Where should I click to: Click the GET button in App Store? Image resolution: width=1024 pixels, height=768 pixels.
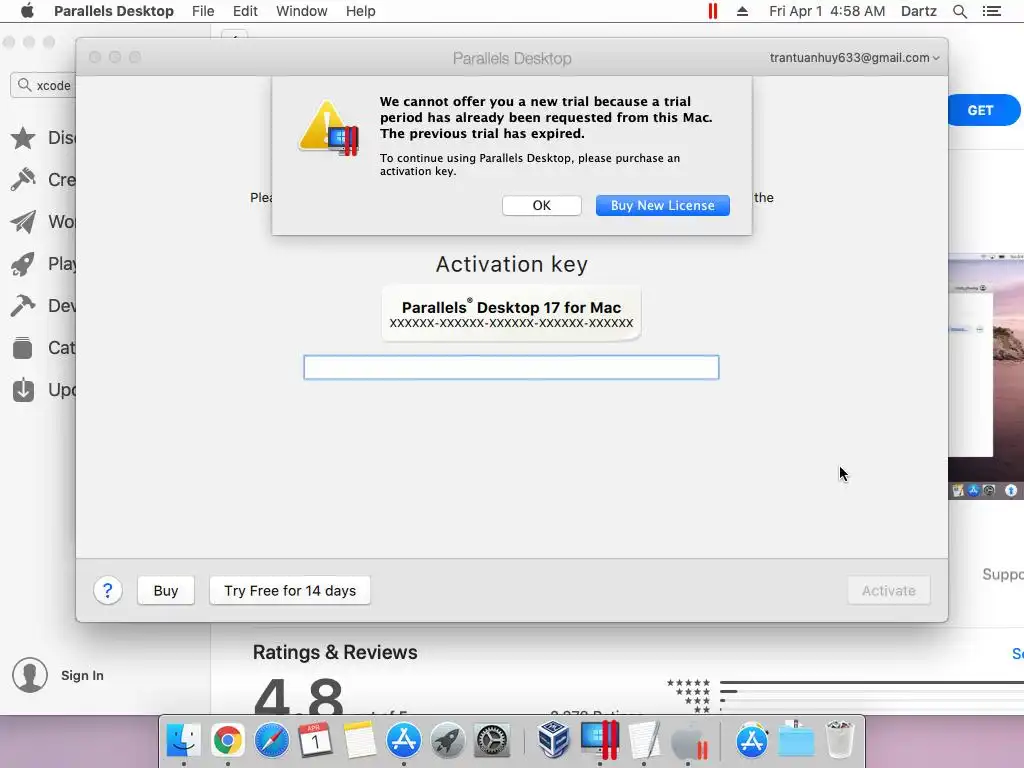coord(983,110)
